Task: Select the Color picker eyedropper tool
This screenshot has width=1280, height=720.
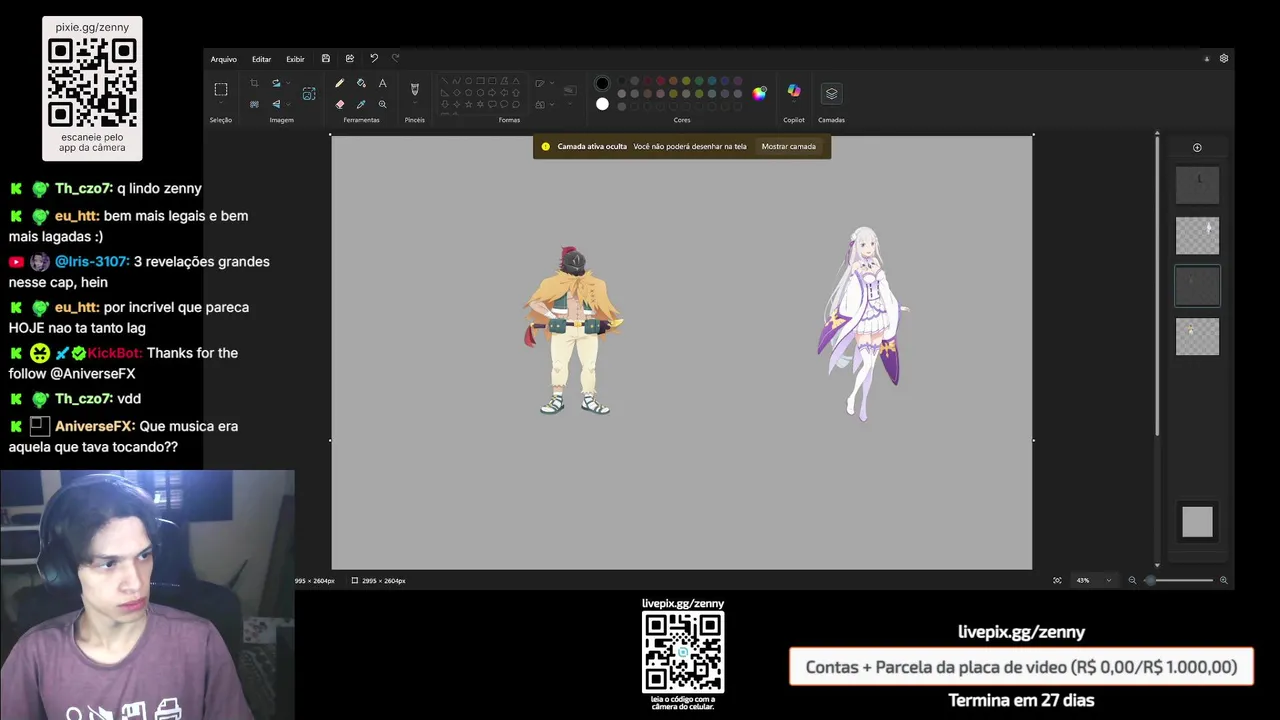Action: [361, 104]
